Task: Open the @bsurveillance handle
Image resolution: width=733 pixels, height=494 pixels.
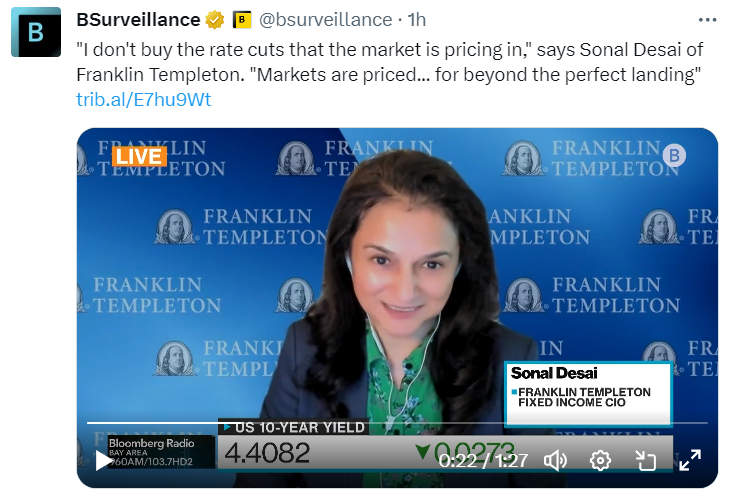Action: 326,20
